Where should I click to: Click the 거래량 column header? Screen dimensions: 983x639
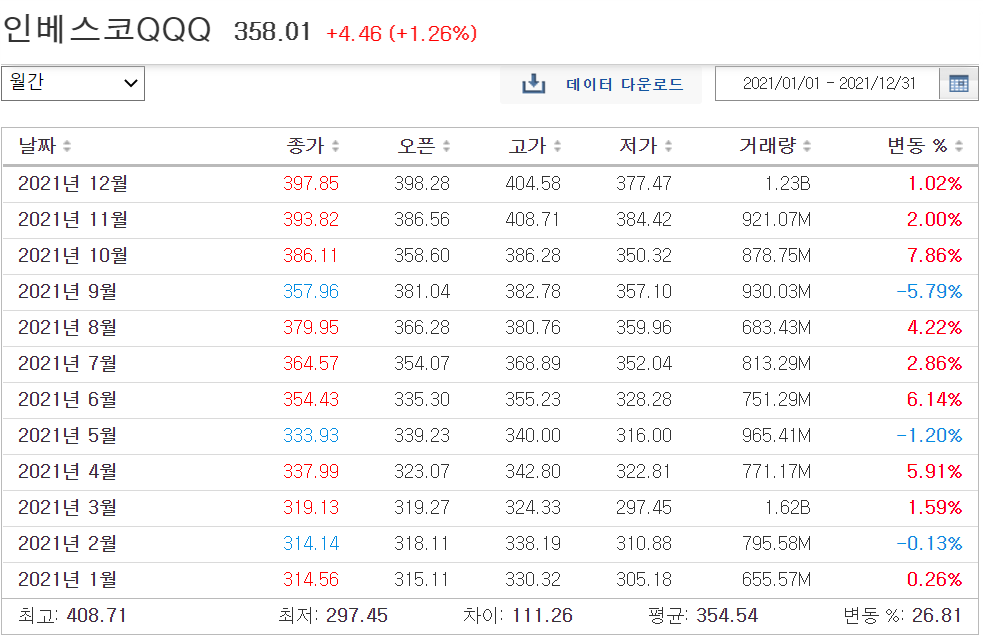(768, 146)
